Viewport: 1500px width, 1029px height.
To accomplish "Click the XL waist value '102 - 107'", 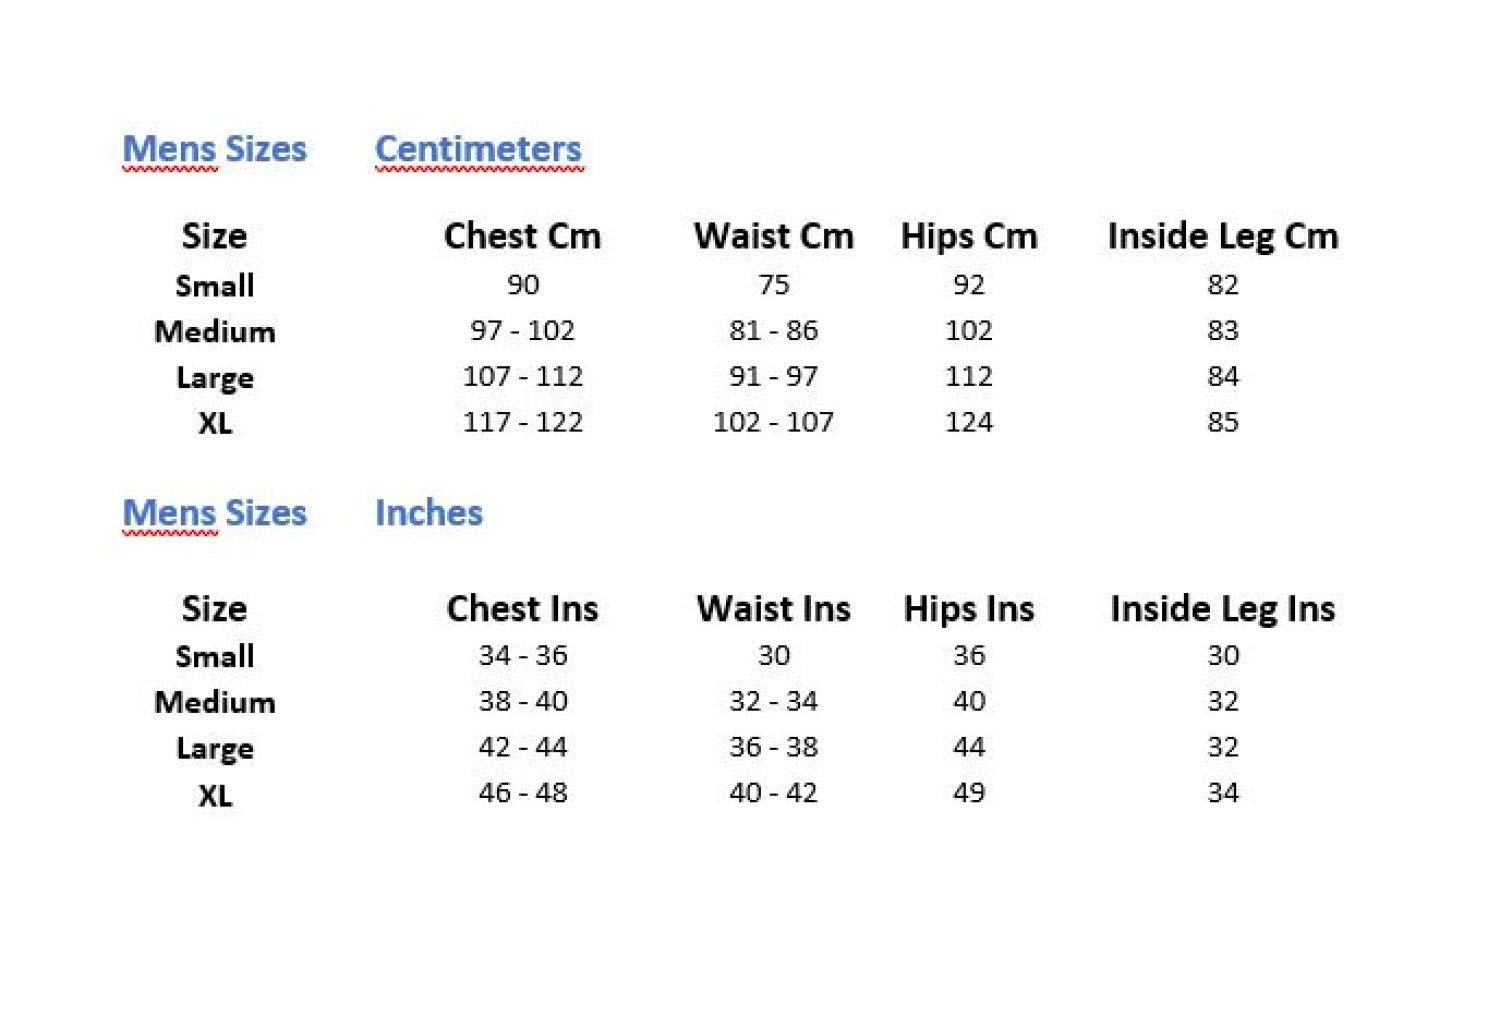I will [773, 422].
